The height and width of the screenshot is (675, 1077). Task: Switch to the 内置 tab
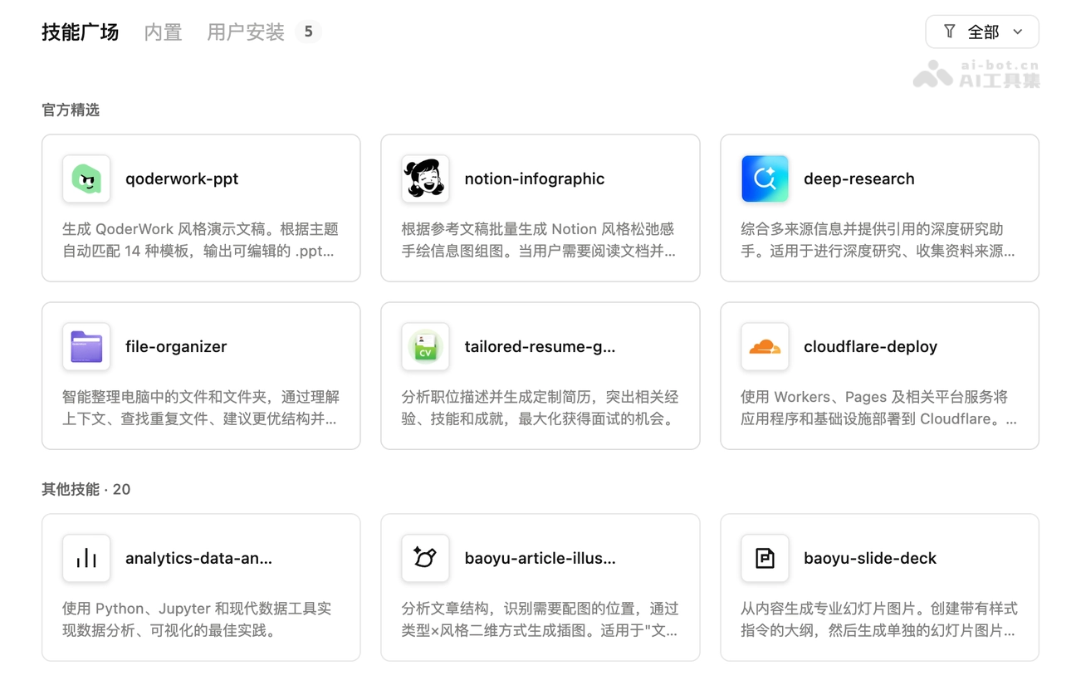click(162, 31)
